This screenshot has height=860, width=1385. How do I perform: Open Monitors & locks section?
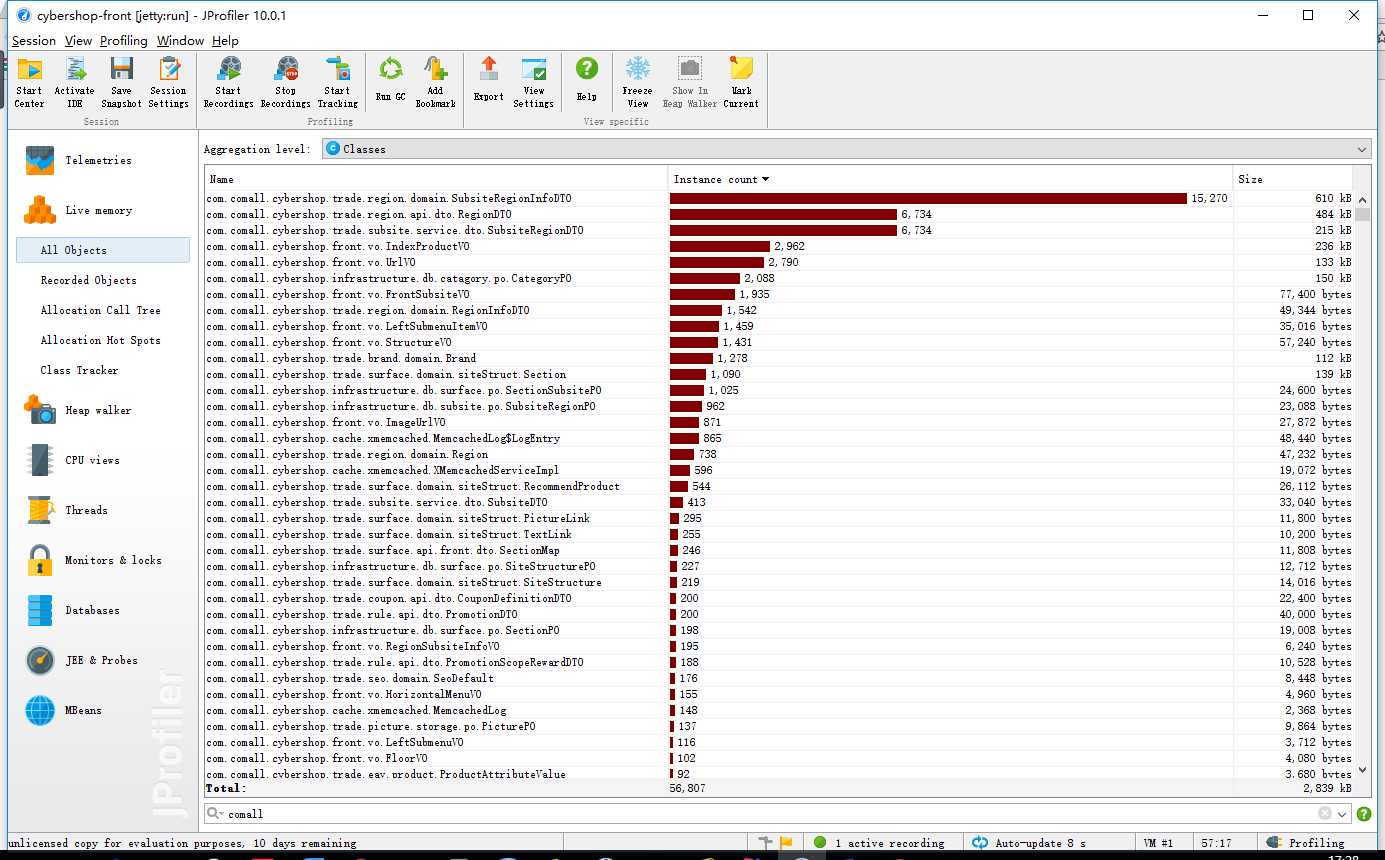pyautogui.click(x=112, y=560)
